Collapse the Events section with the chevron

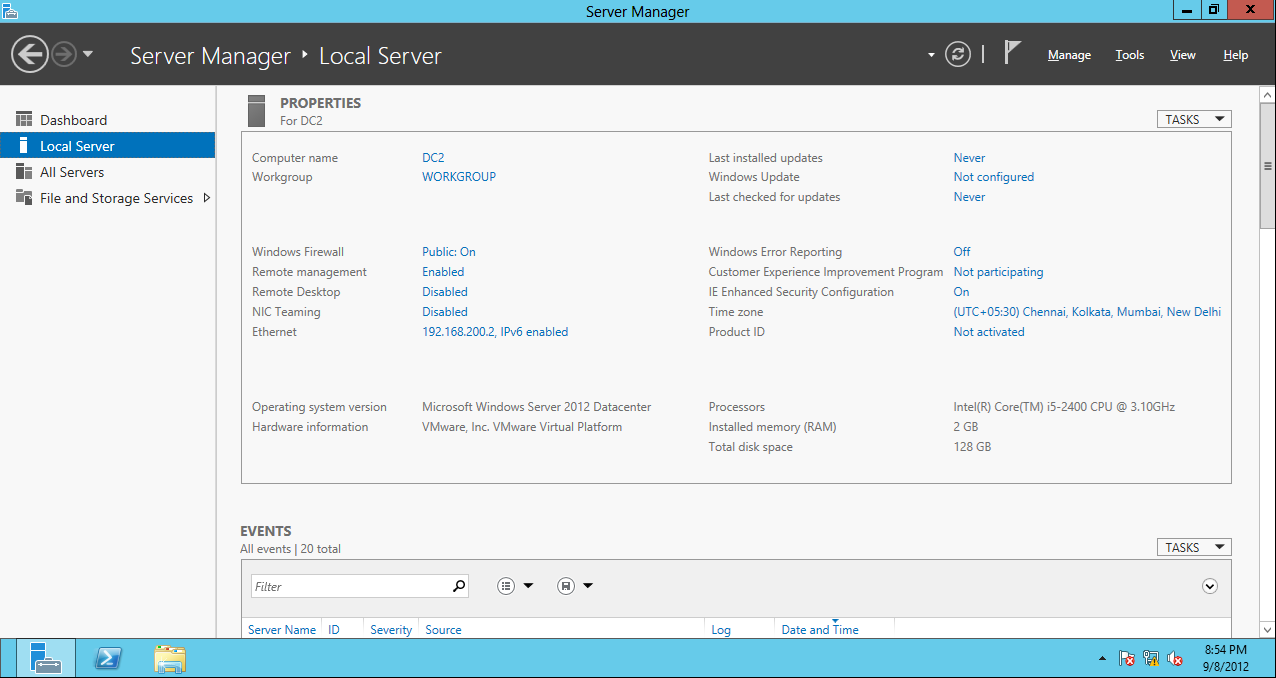tap(1209, 585)
